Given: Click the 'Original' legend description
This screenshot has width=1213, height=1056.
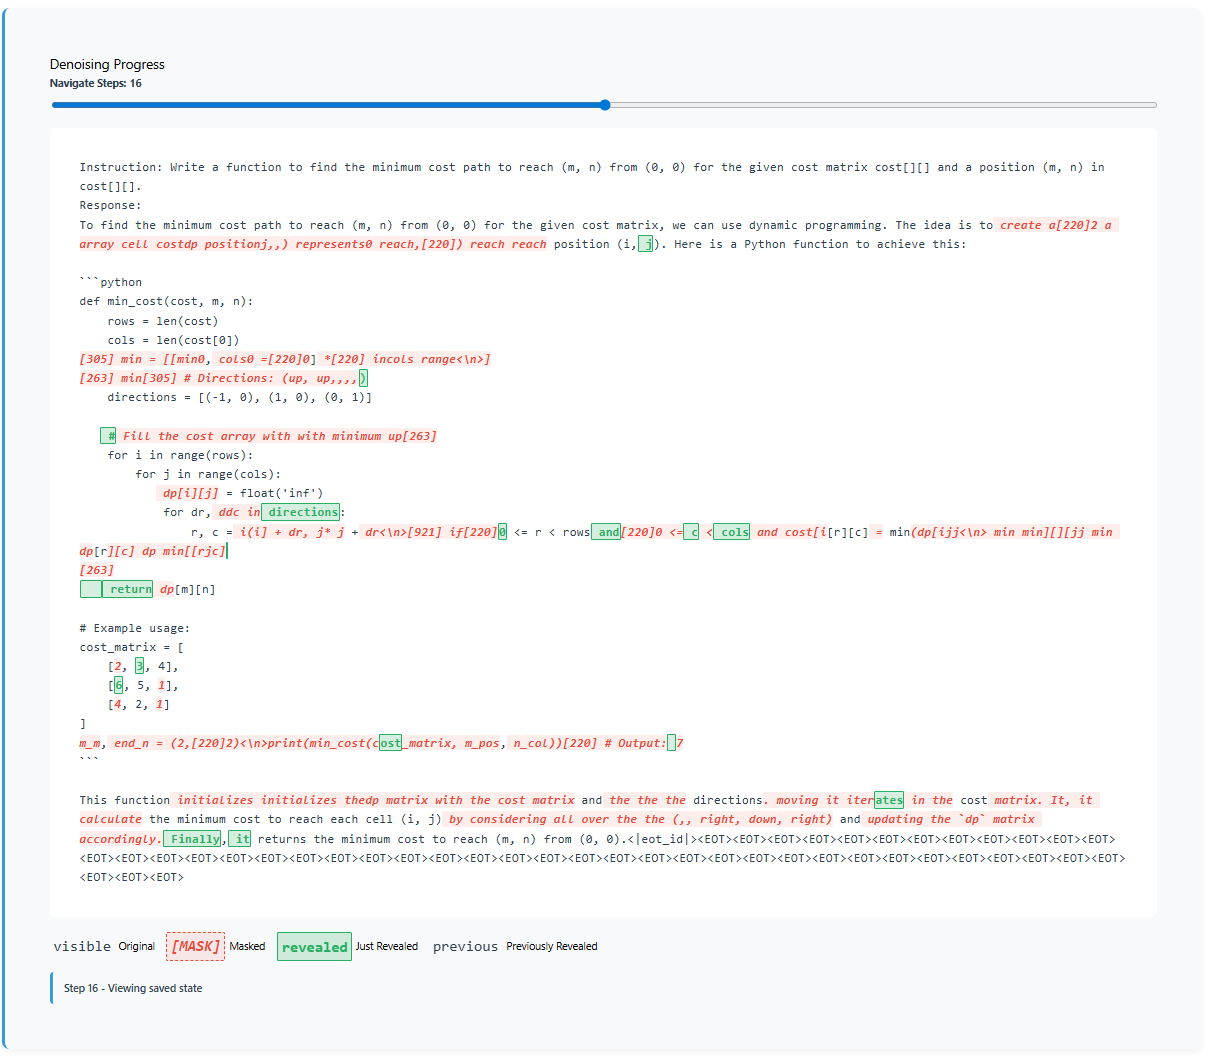Looking at the screenshot, I should (137, 946).
